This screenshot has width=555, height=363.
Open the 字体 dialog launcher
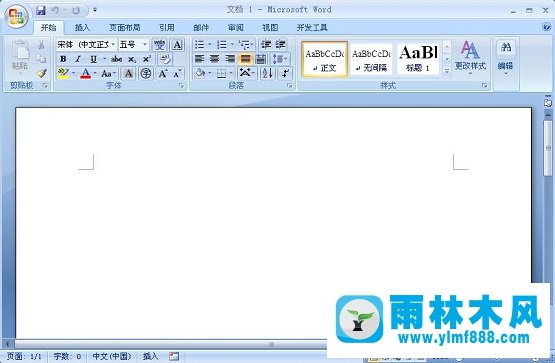181,85
